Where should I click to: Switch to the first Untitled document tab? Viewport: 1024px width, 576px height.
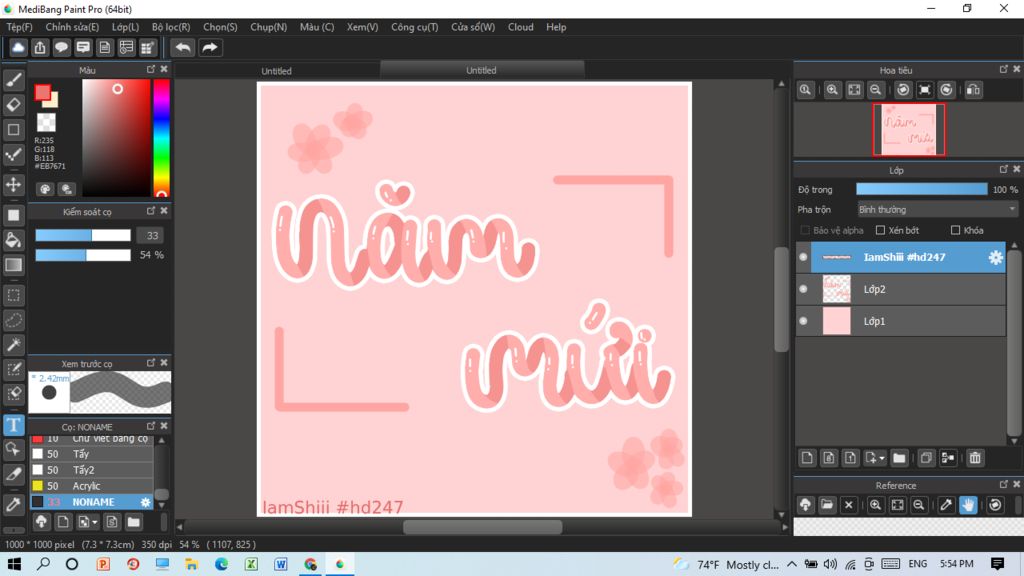(x=277, y=71)
